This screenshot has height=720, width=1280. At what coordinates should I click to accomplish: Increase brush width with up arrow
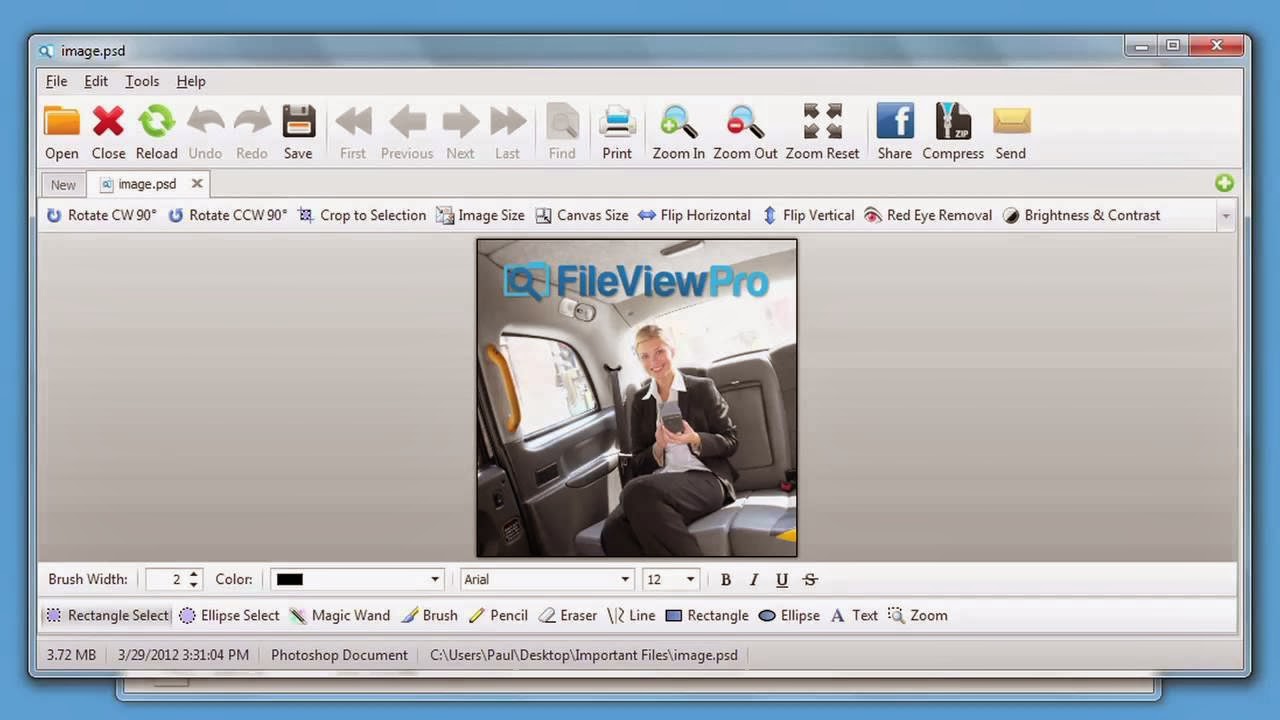(x=194, y=574)
